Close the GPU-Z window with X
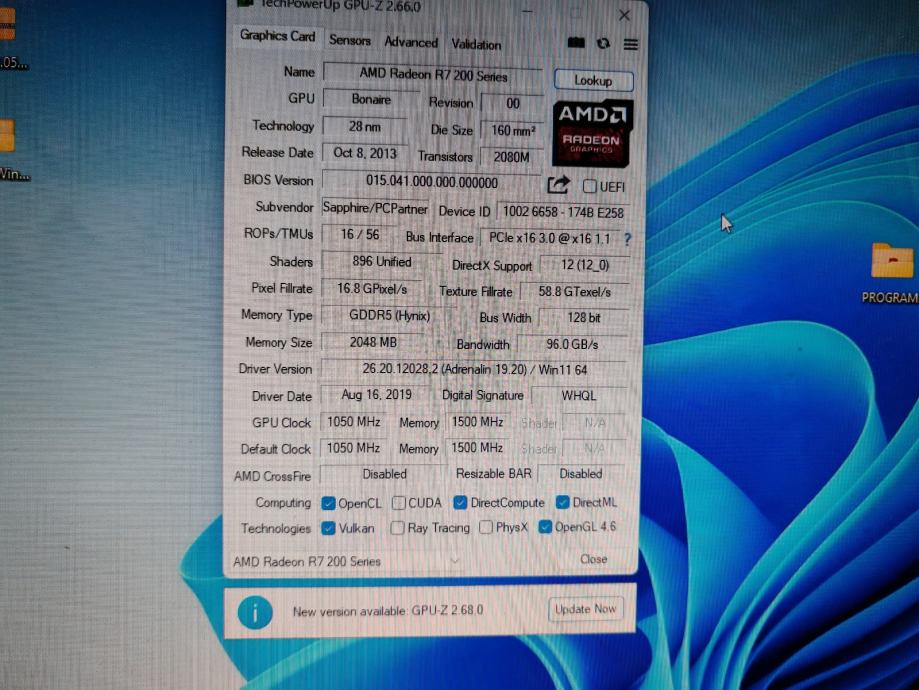Image resolution: width=919 pixels, height=690 pixels. click(624, 15)
